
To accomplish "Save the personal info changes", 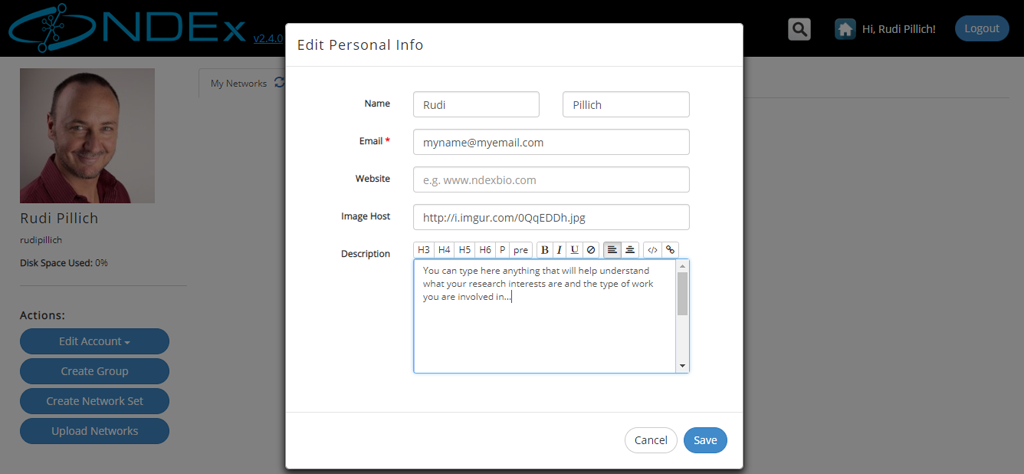I will click(x=705, y=440).
